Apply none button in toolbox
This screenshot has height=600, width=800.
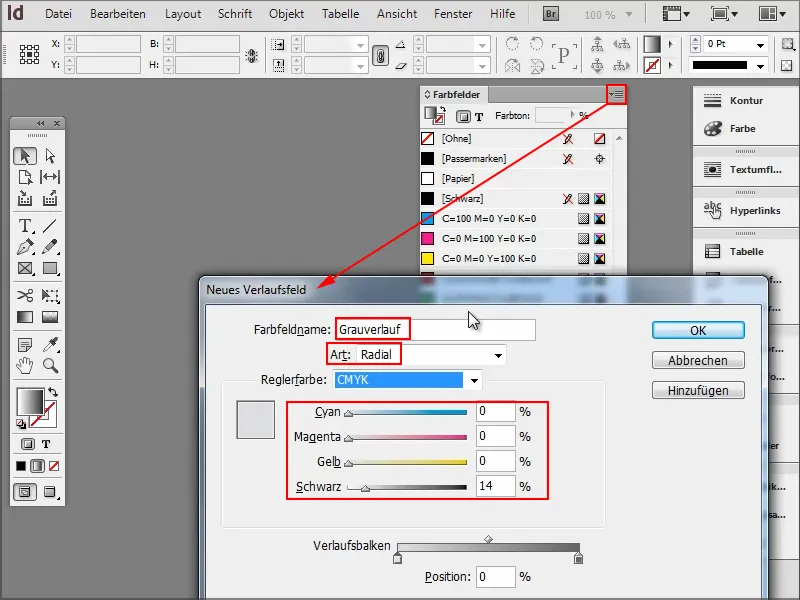click(54, 466)
